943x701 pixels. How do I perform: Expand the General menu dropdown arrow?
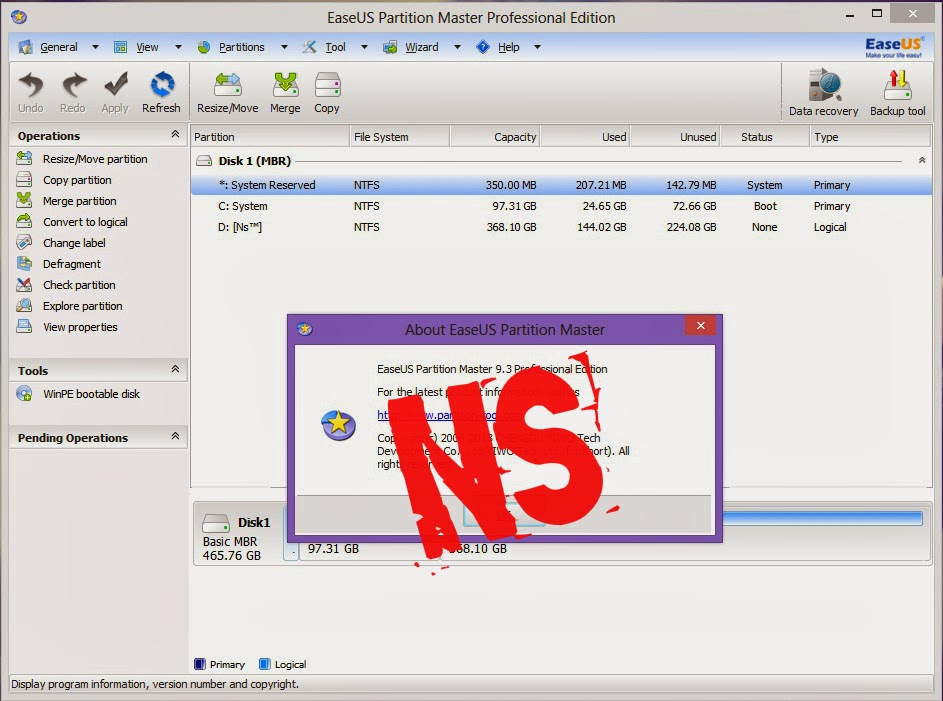tap(95, 47)
